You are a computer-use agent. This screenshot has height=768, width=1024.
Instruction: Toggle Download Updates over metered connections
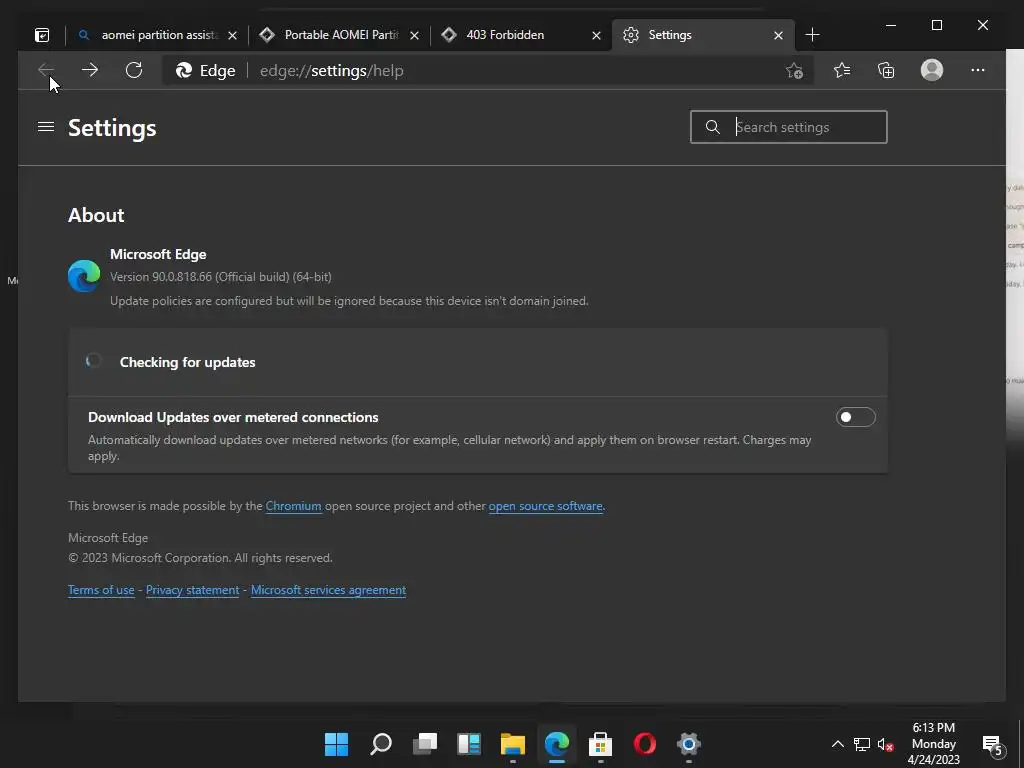click(856, 417)
